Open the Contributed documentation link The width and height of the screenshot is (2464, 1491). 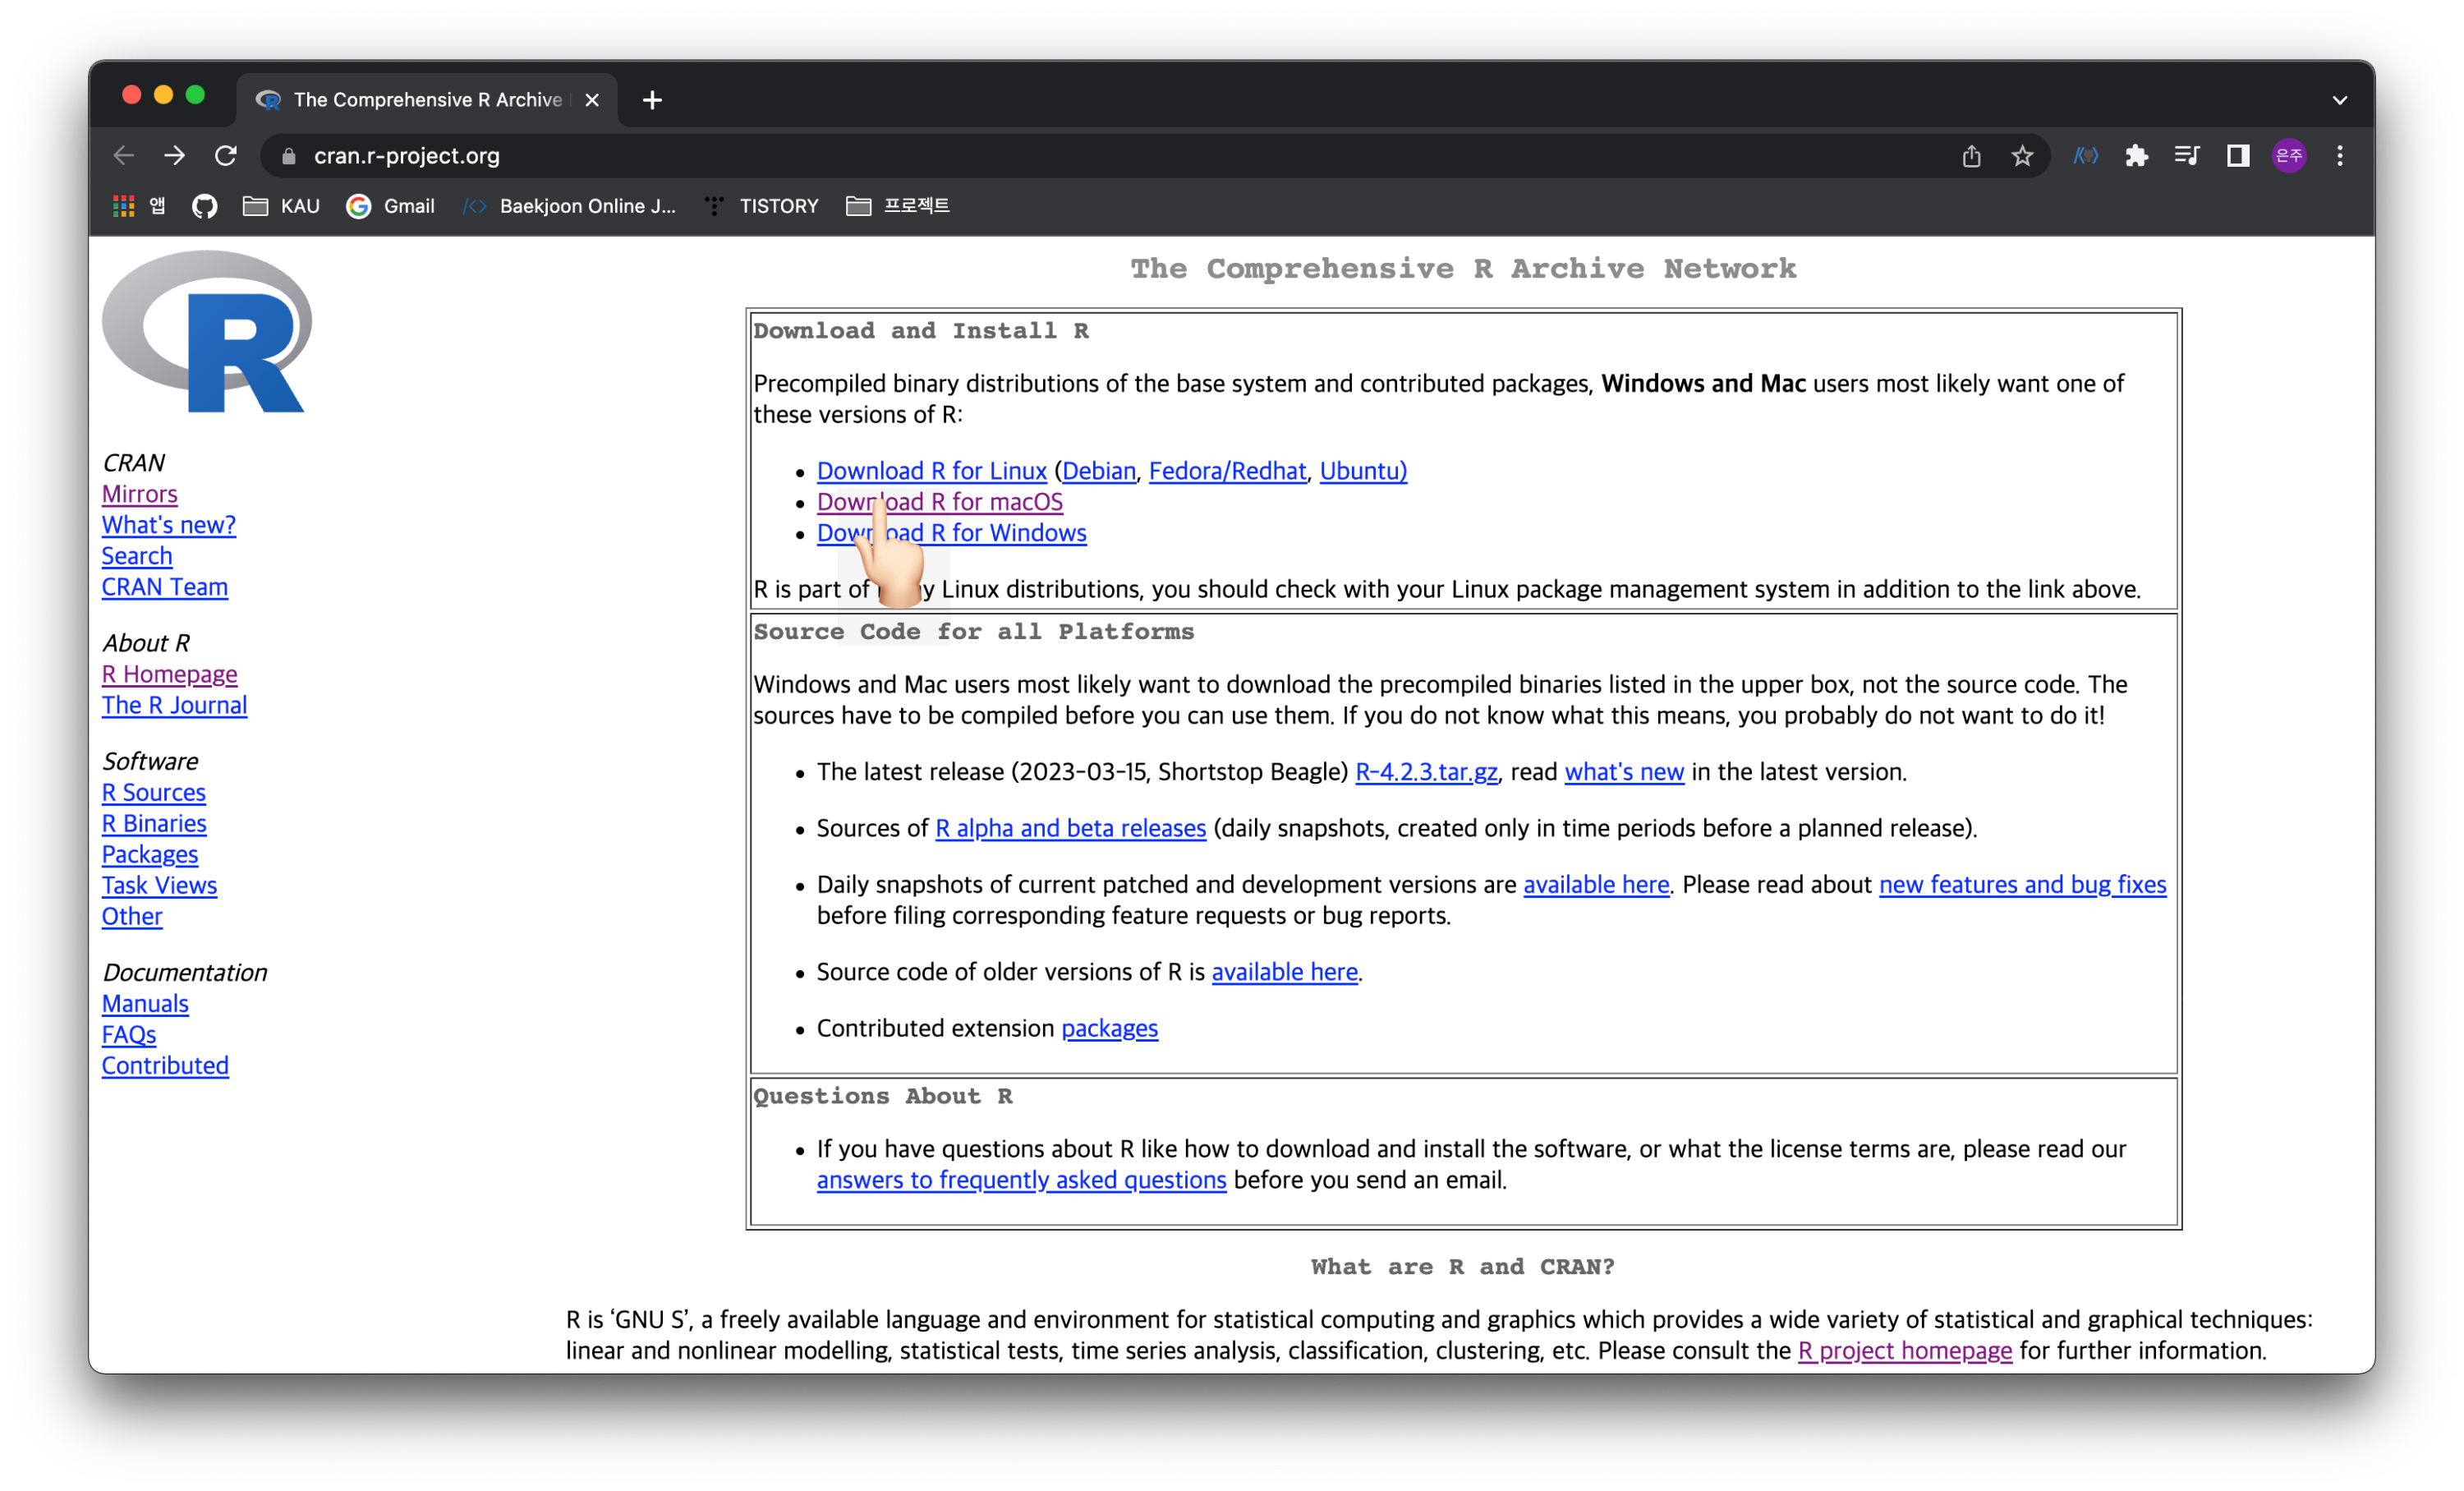click(165, 1065)
